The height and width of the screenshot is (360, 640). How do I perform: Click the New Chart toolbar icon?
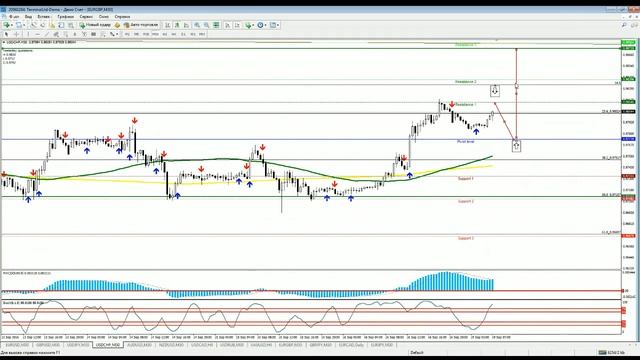pos(7,25)
